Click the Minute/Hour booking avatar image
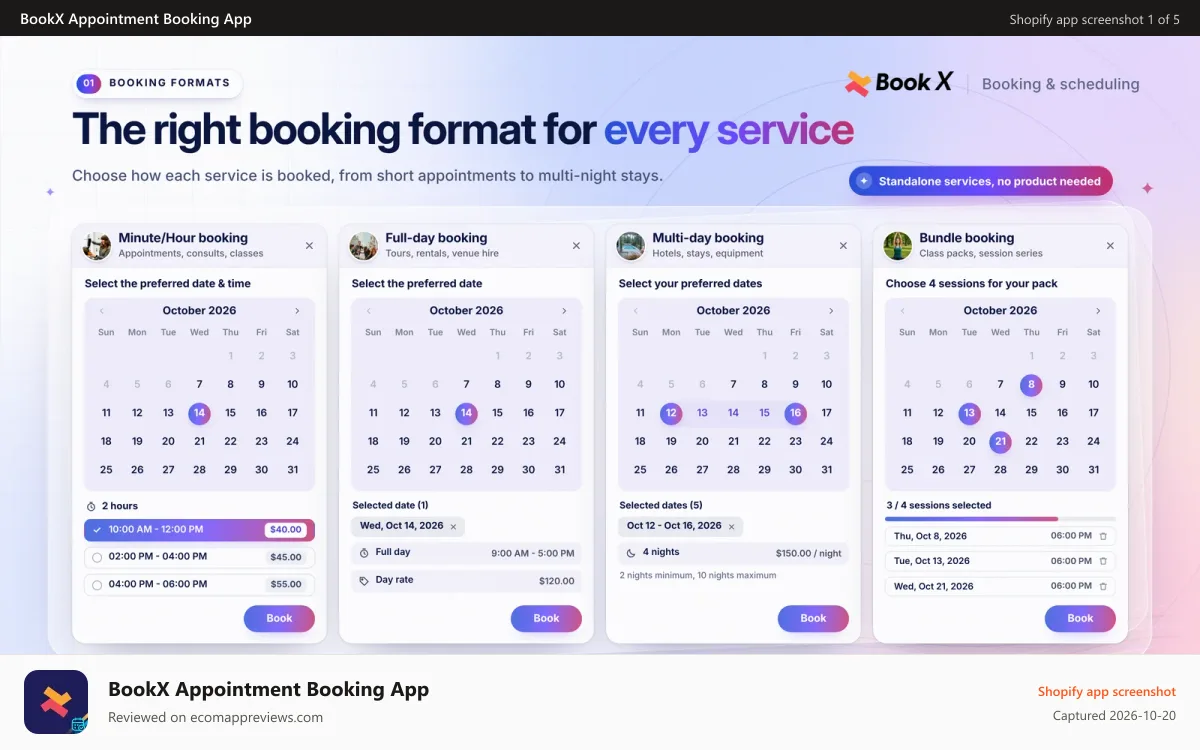1200x750 pixels. point(97,246)
